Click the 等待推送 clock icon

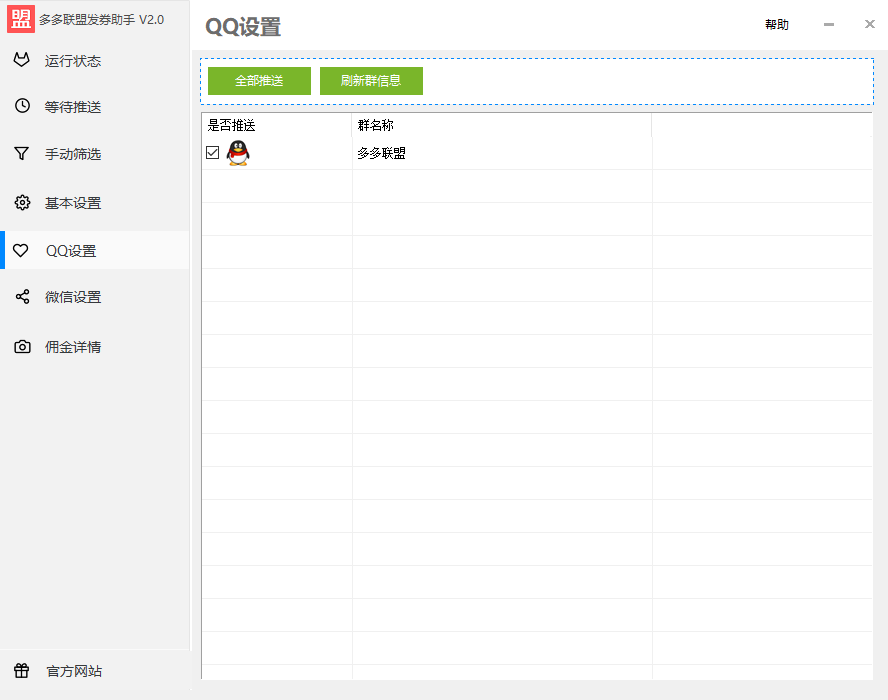22,106
